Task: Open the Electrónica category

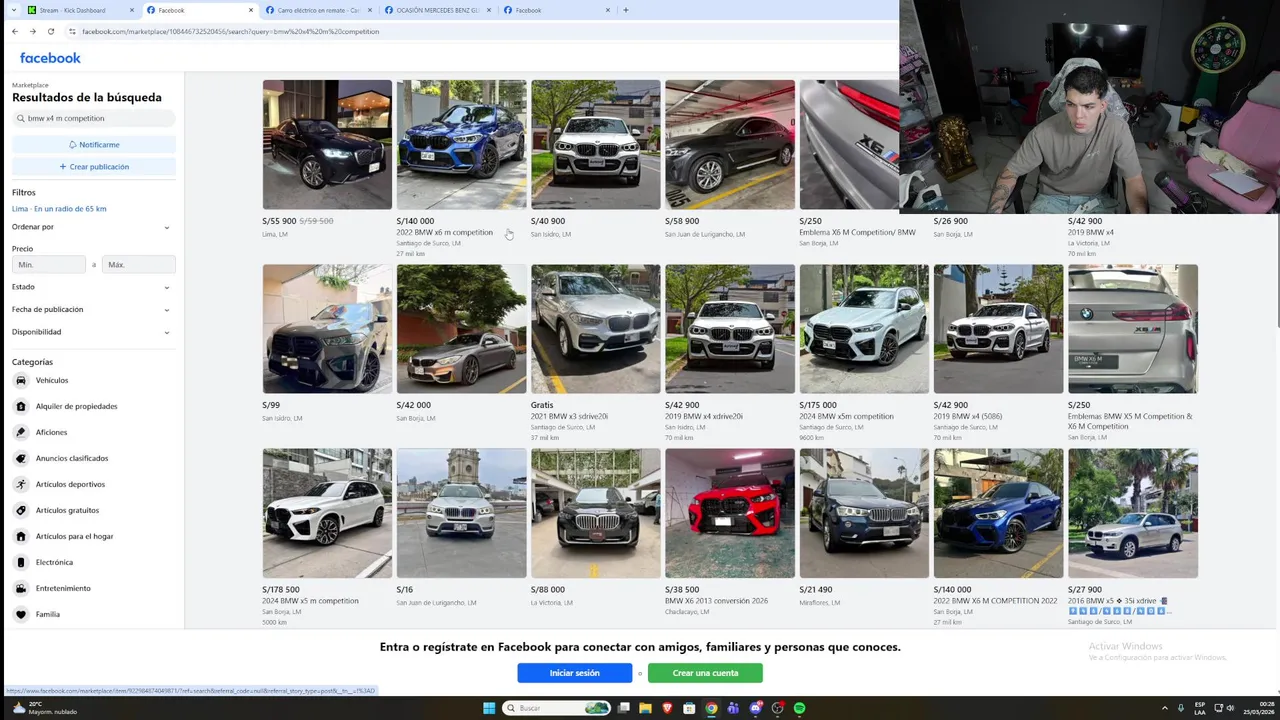Action: [54, 562]
